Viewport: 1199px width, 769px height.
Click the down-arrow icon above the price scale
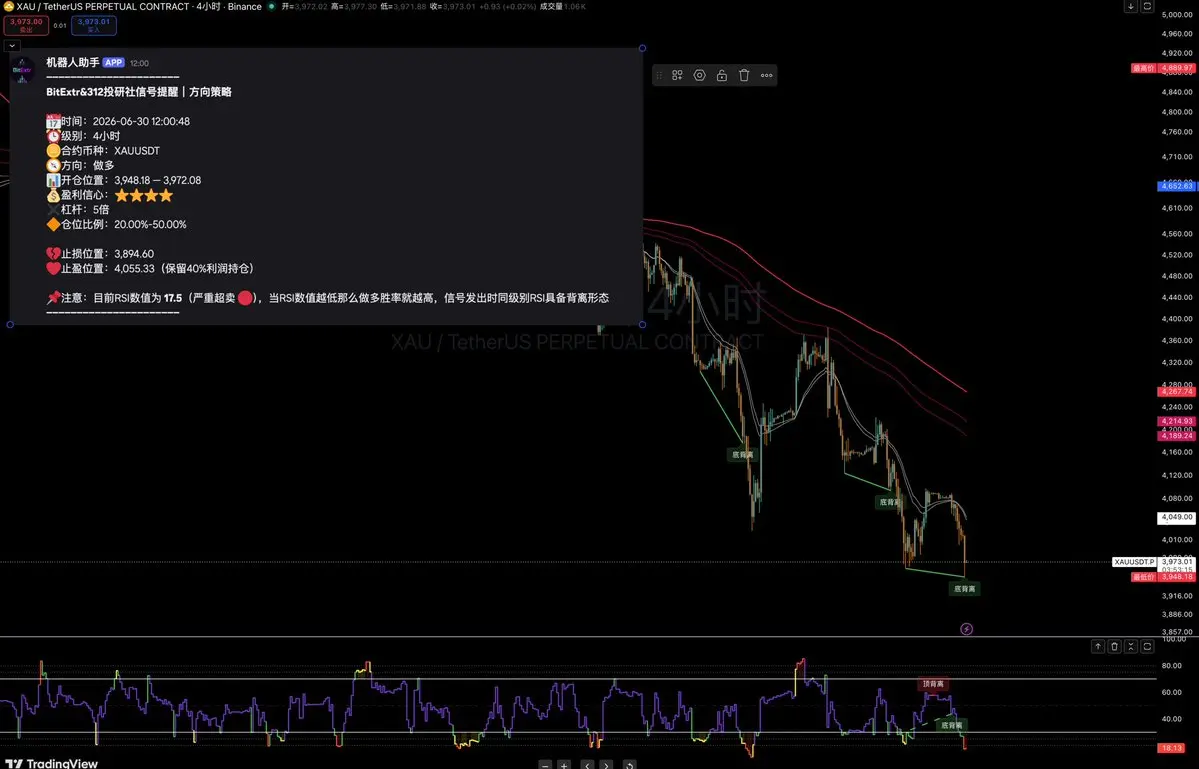(x=1130, y=6)
